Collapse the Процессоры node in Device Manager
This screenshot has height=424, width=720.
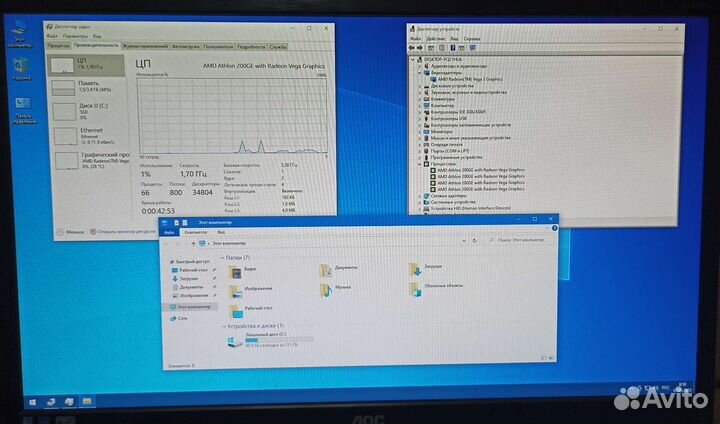click(x=419, y=162)
